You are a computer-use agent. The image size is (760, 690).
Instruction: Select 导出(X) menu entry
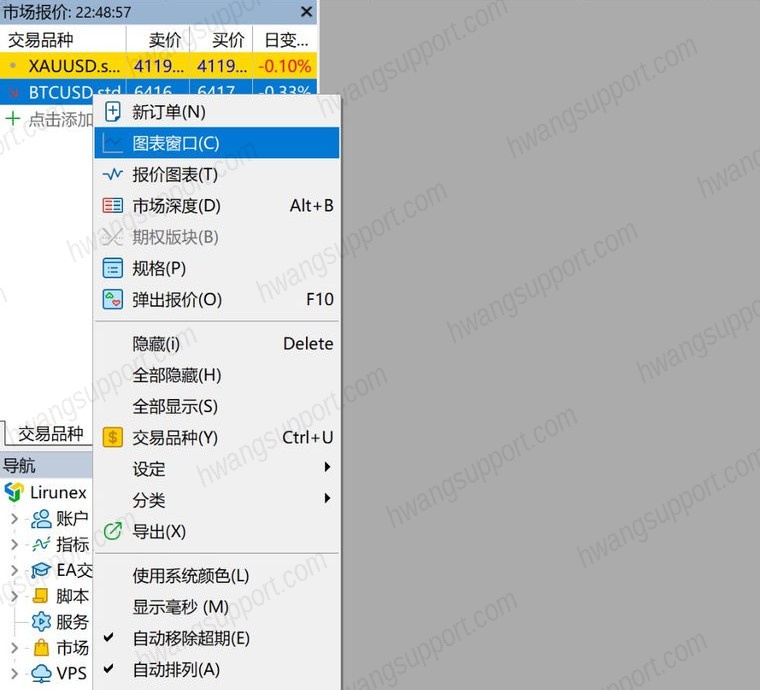pyautogui.click(x=217, y=532)
